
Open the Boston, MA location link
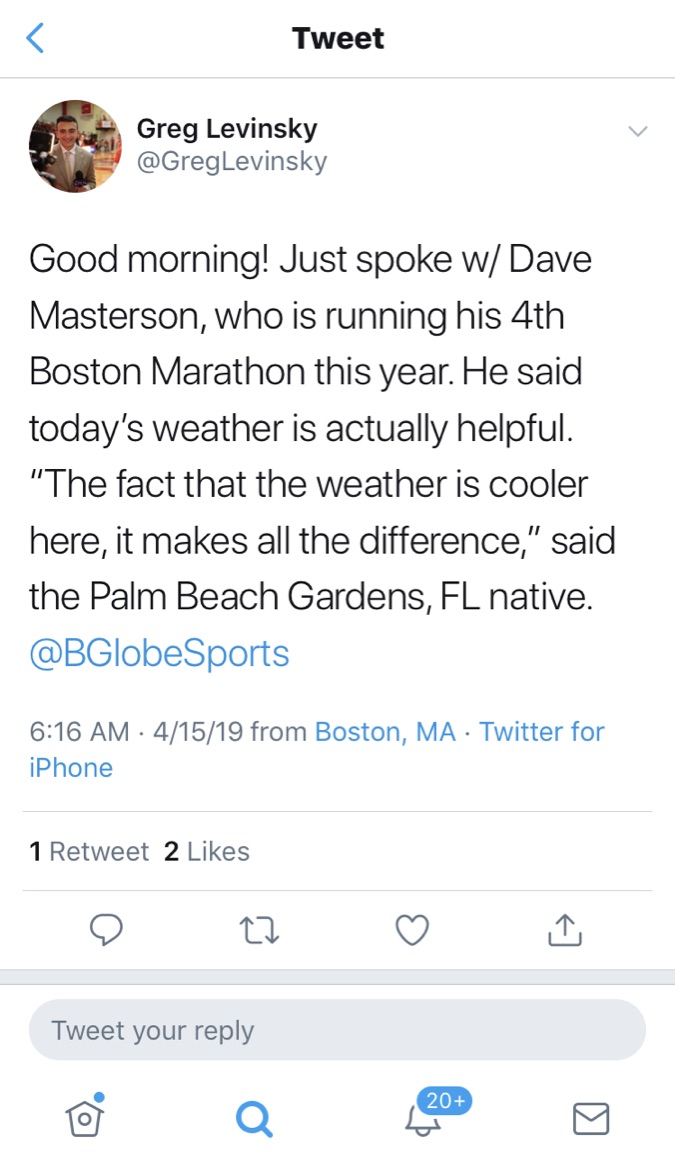(x=385, y=732)
